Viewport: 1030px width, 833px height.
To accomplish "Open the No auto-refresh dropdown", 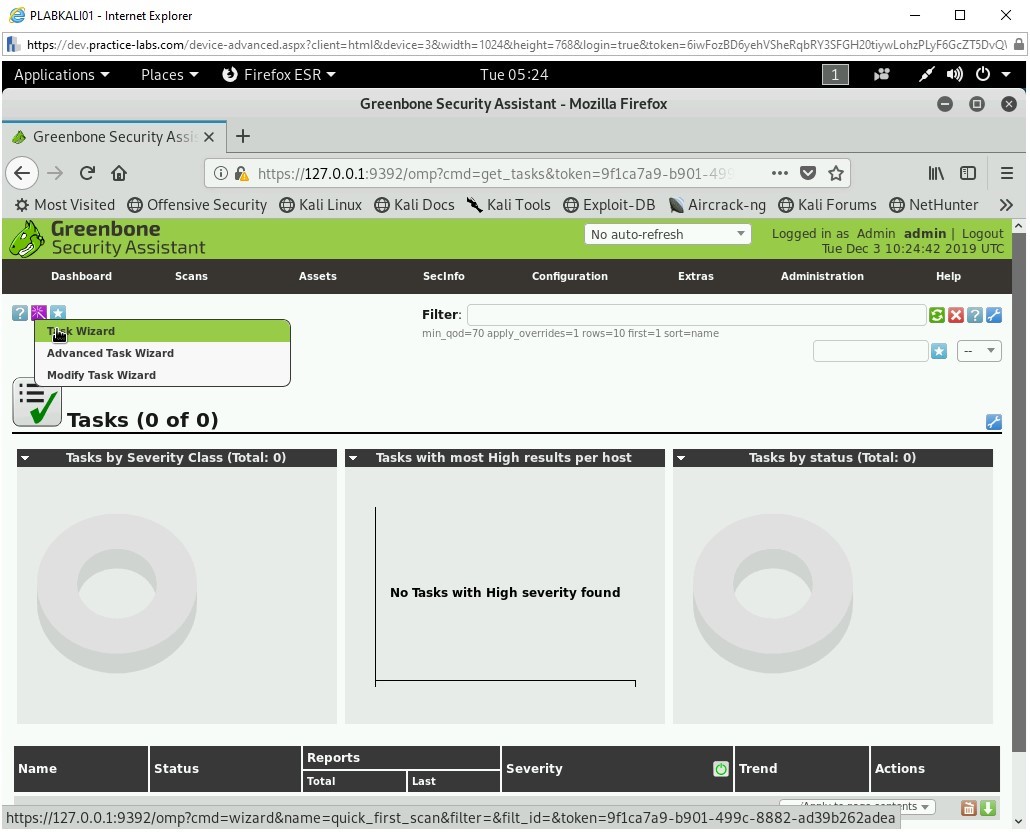I will click(667, 234).
